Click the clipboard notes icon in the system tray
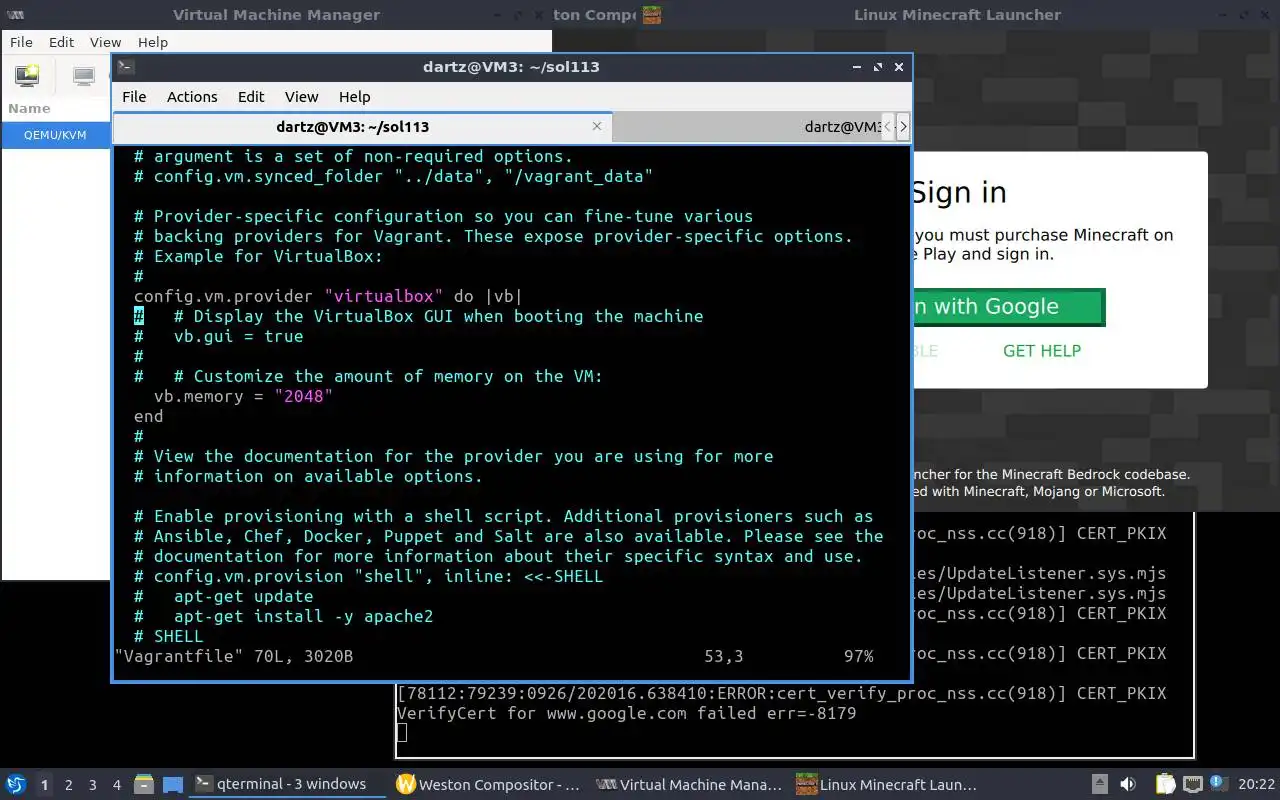Image resolution: width=1280 pixels, height=800 pixels. [1165, 785]
